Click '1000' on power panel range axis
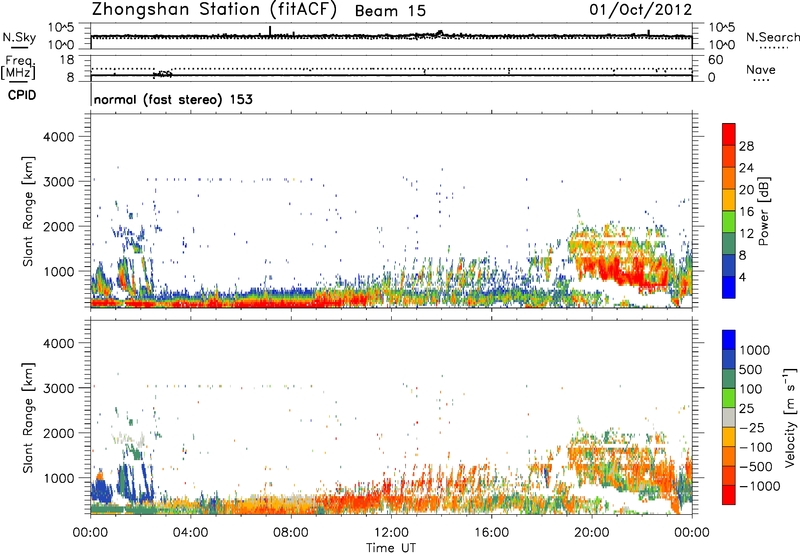The image size is (800, 554). (x=59, y=271)
